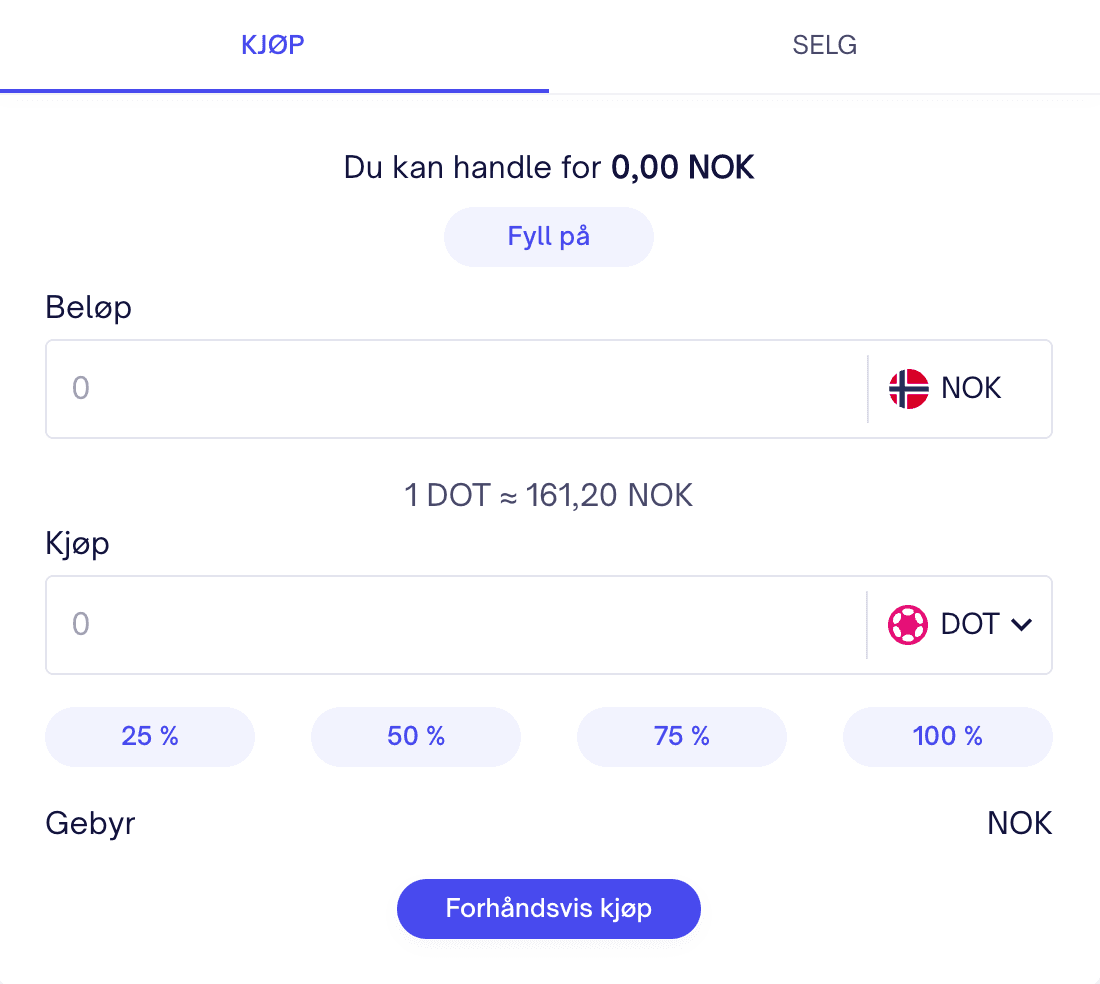Switch to the KJØP tab
The image size is (1100, 984).
coord(273,46)
